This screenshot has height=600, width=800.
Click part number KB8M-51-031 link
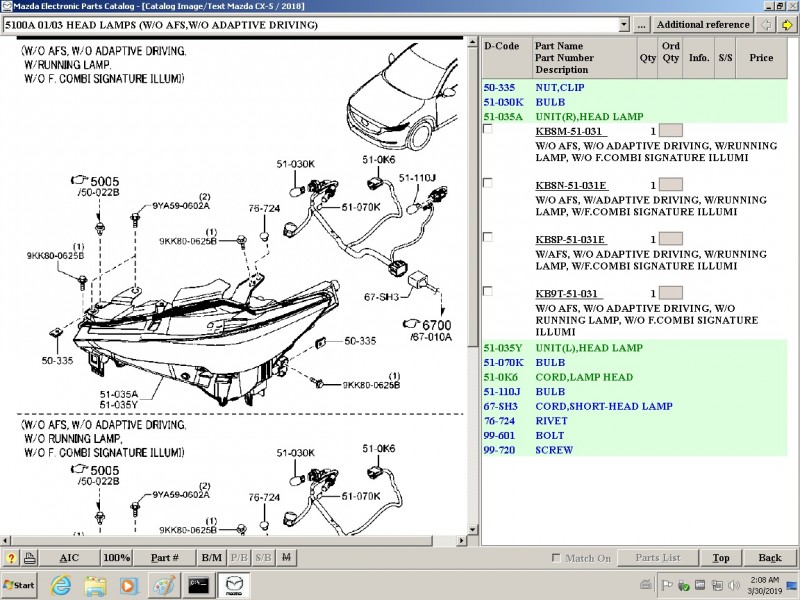569,131
